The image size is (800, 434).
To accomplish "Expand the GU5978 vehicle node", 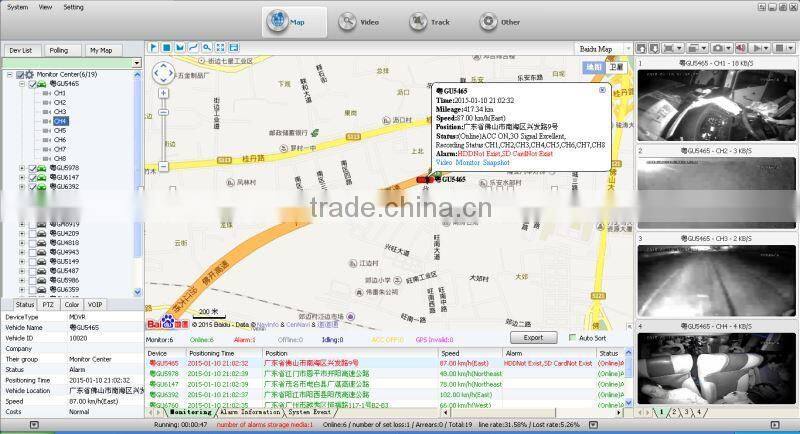I will pos(22,168).
